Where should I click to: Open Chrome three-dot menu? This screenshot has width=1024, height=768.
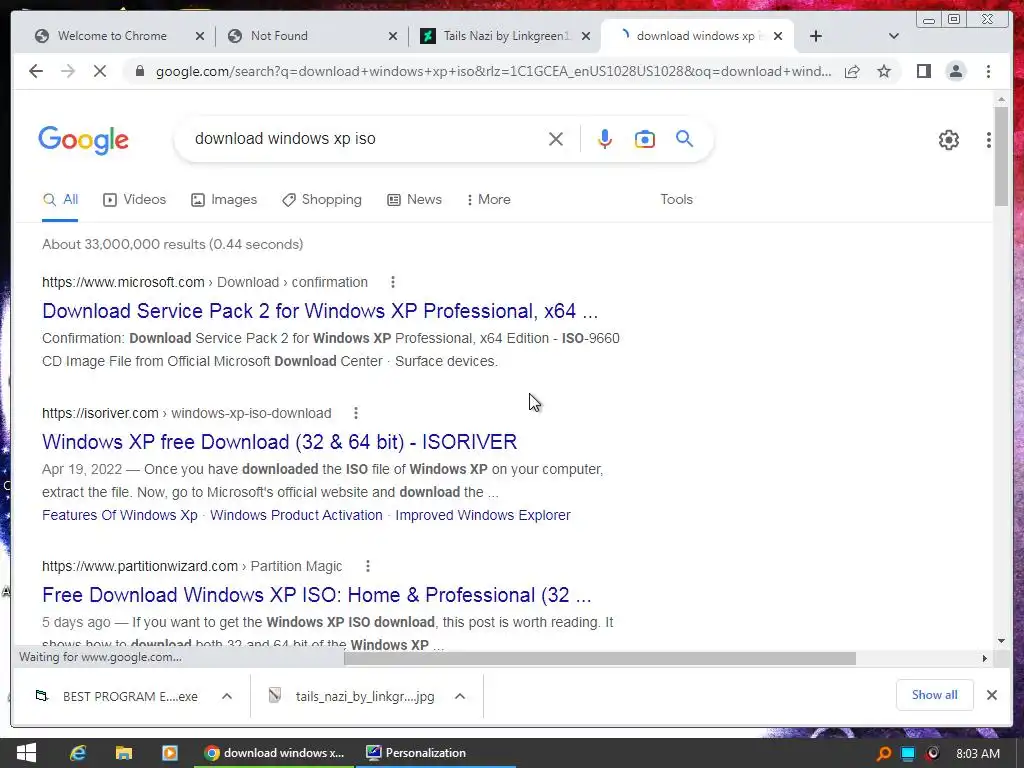click(988, 71)
